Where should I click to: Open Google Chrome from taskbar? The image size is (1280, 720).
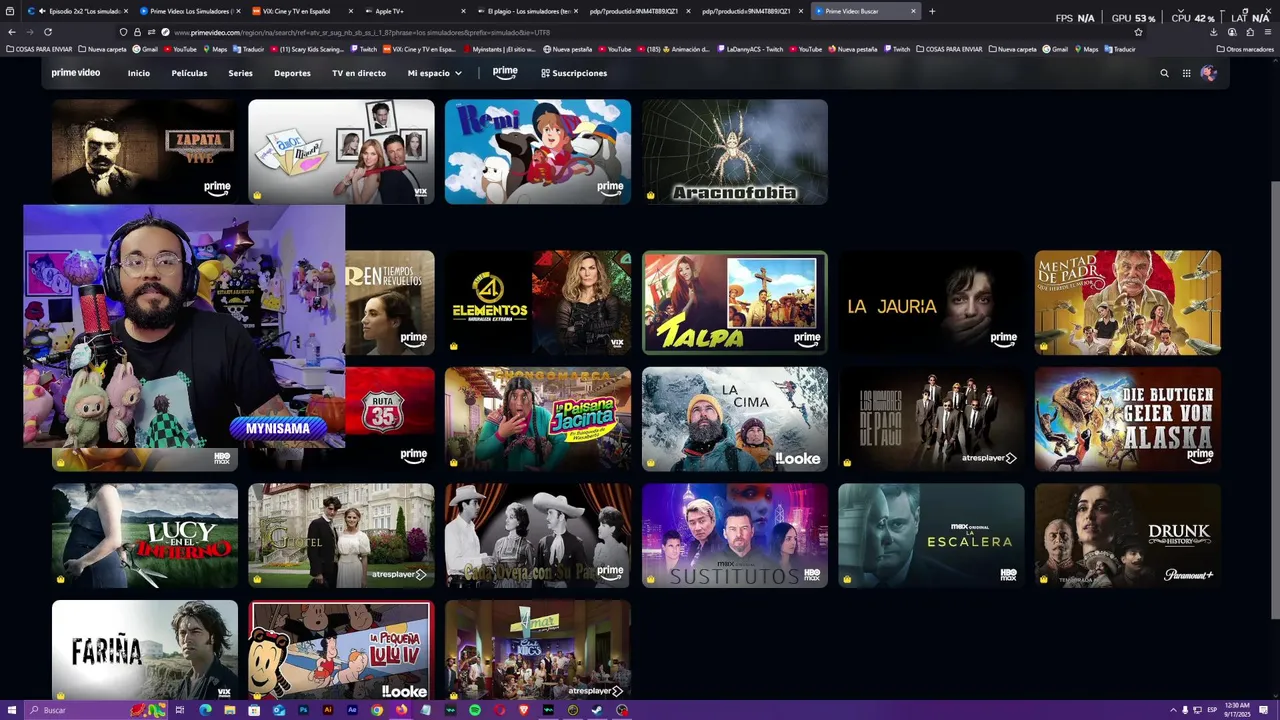pos(377,710)
